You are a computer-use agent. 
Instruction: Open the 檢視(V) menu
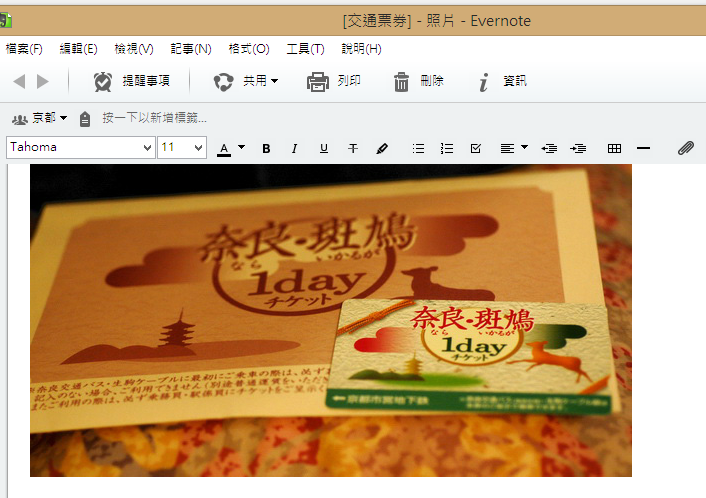(x=134, y=49)
